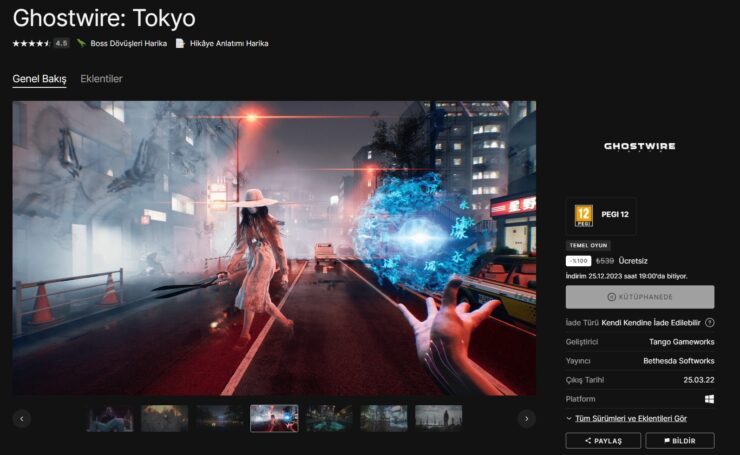The width and height of the screenshot is (740, 455).
Task: Click the Hikâye Anlatımı Harika document icon
Action: 180,43
